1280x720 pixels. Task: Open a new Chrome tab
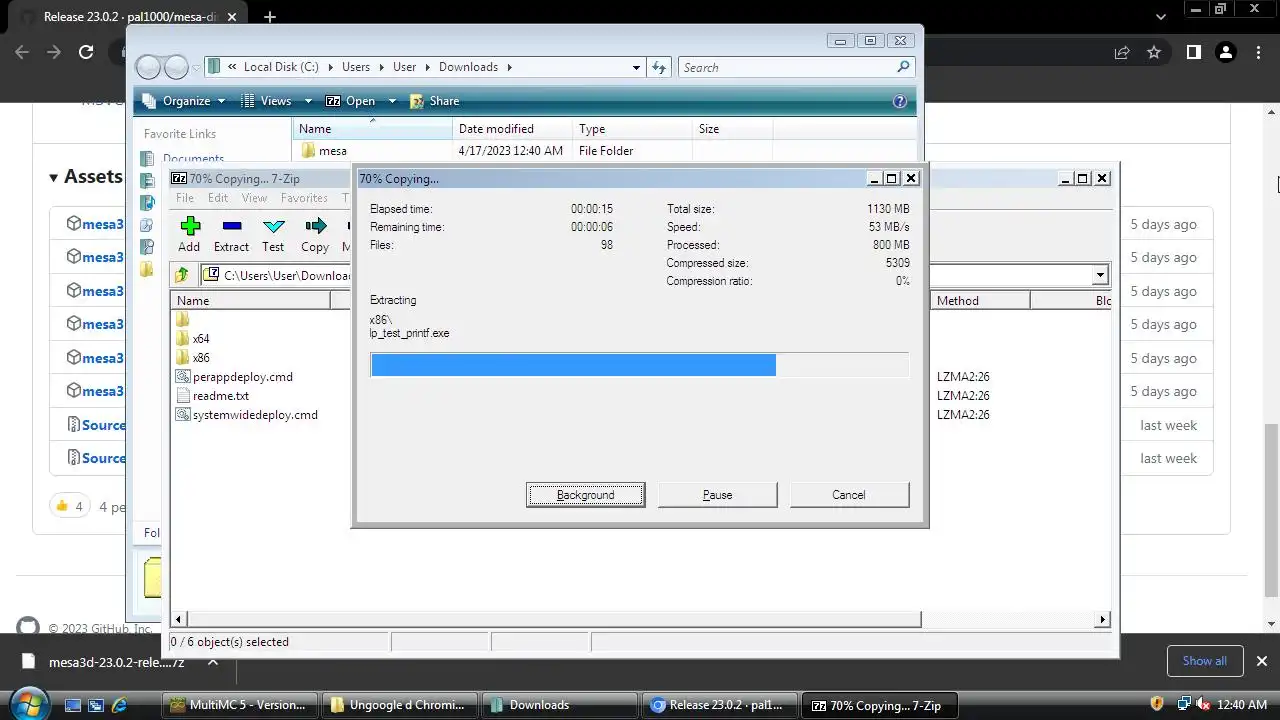pyautogui.click(x=269, y=17)
